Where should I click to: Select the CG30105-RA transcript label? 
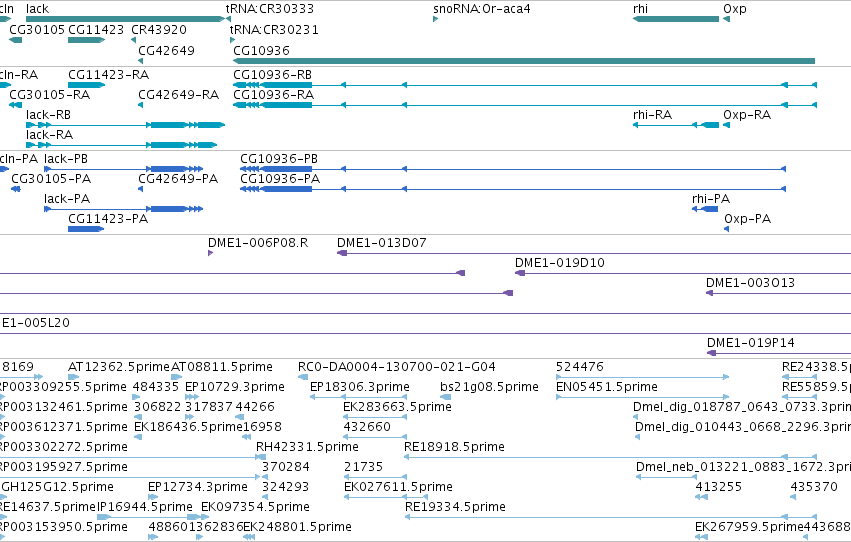pos(49,94)
